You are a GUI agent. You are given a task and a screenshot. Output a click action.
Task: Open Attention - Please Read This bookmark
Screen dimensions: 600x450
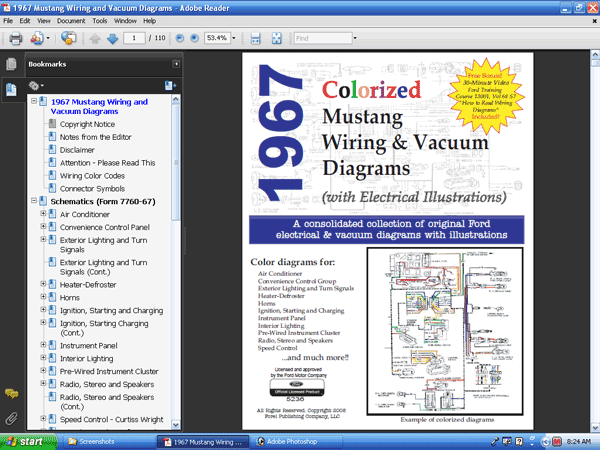(x=108, y=163)
